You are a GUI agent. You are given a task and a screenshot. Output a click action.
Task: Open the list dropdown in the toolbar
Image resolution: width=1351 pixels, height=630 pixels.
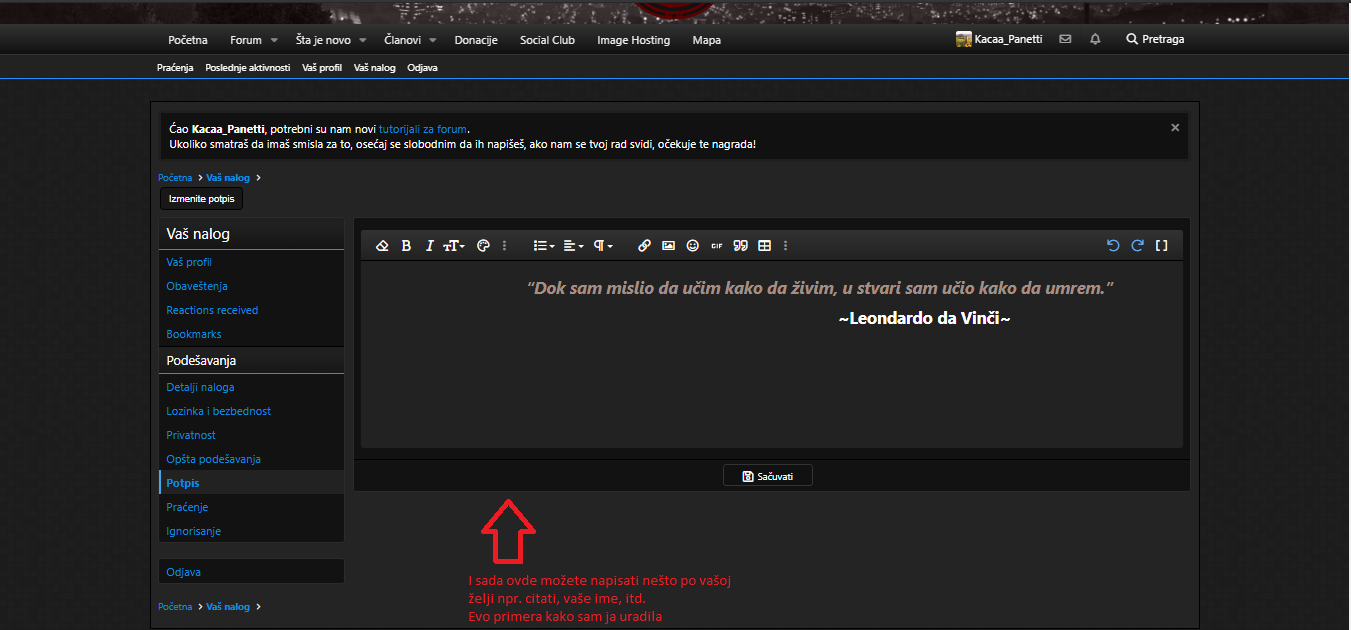tap(544, 246)
